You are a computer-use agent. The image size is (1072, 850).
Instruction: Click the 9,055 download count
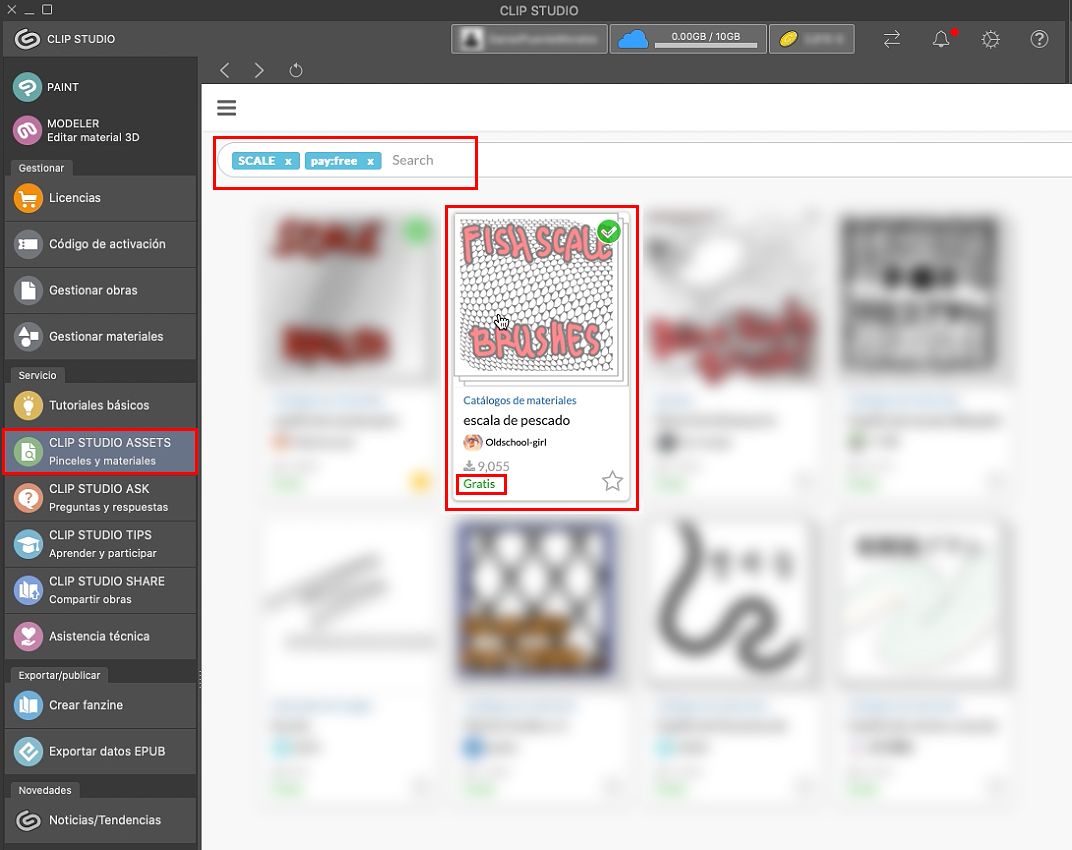486,466
